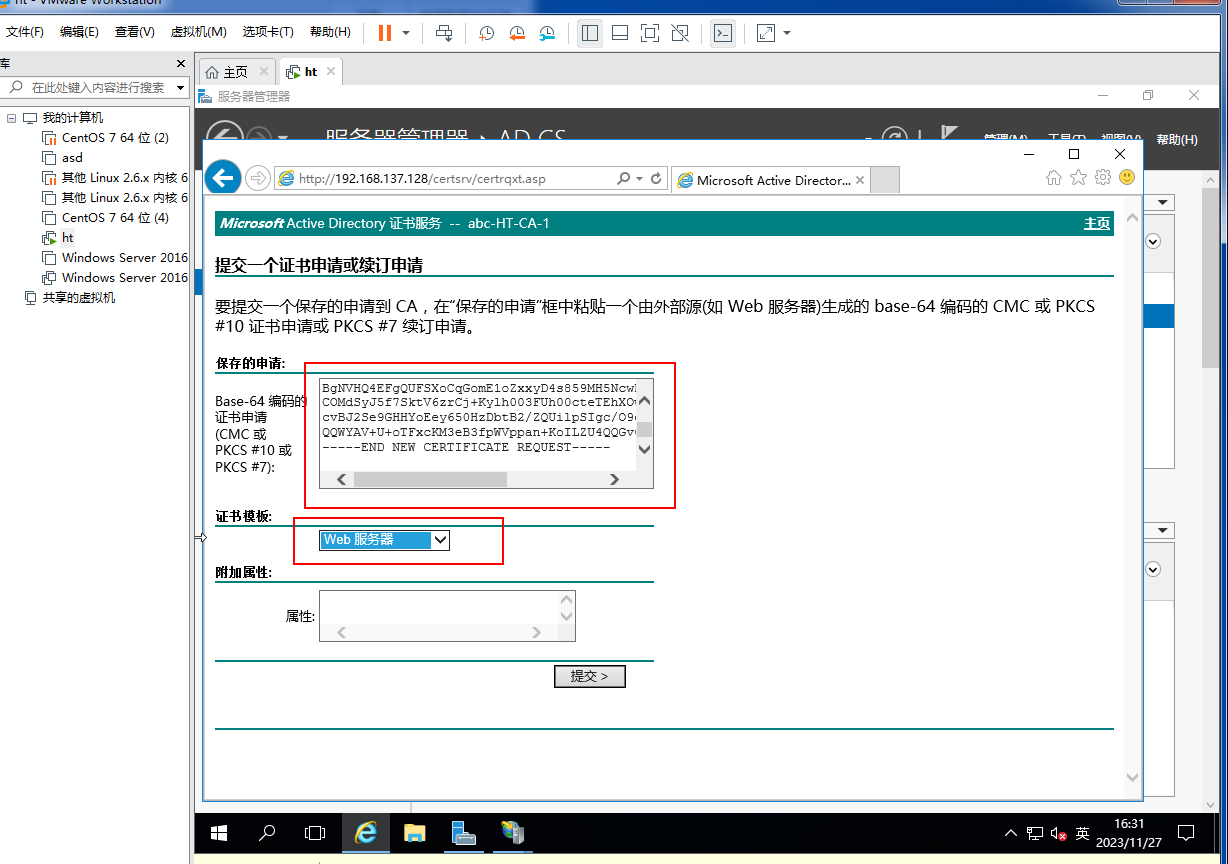Click the IE feedback smiley icon
Viewport: 1228px width, 864px height.
1127,177
